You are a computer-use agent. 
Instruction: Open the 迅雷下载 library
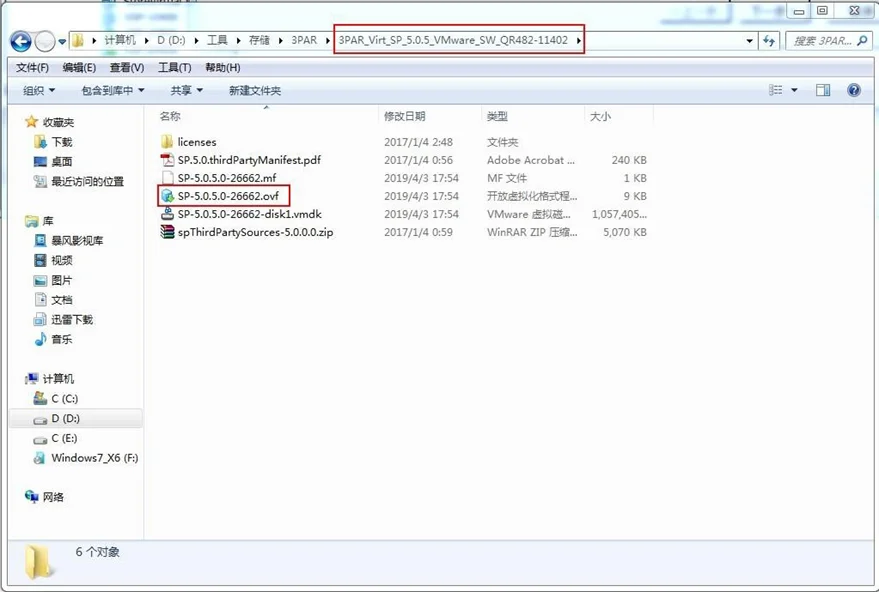[x=72, y=319]
